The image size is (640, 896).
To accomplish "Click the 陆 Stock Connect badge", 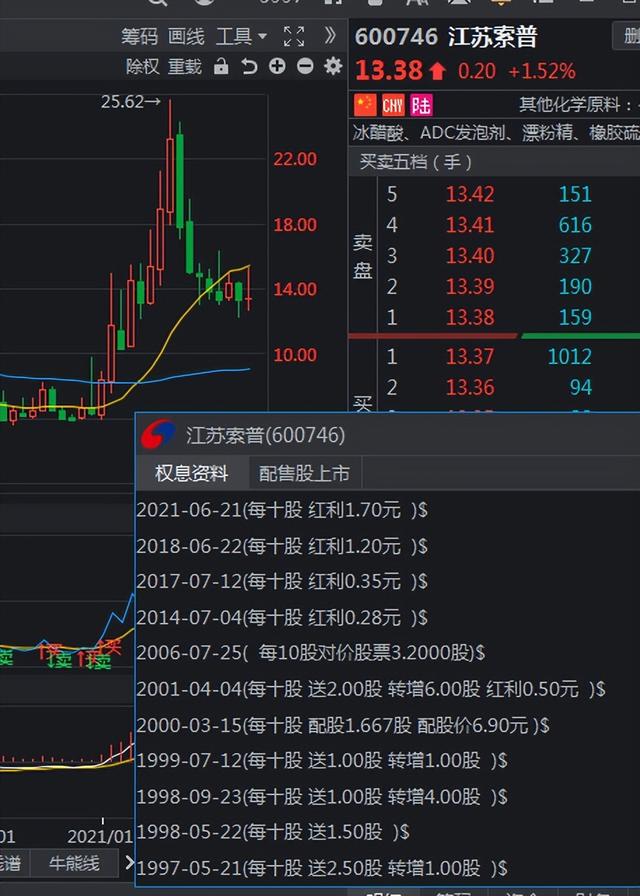I will coord(422,105).
